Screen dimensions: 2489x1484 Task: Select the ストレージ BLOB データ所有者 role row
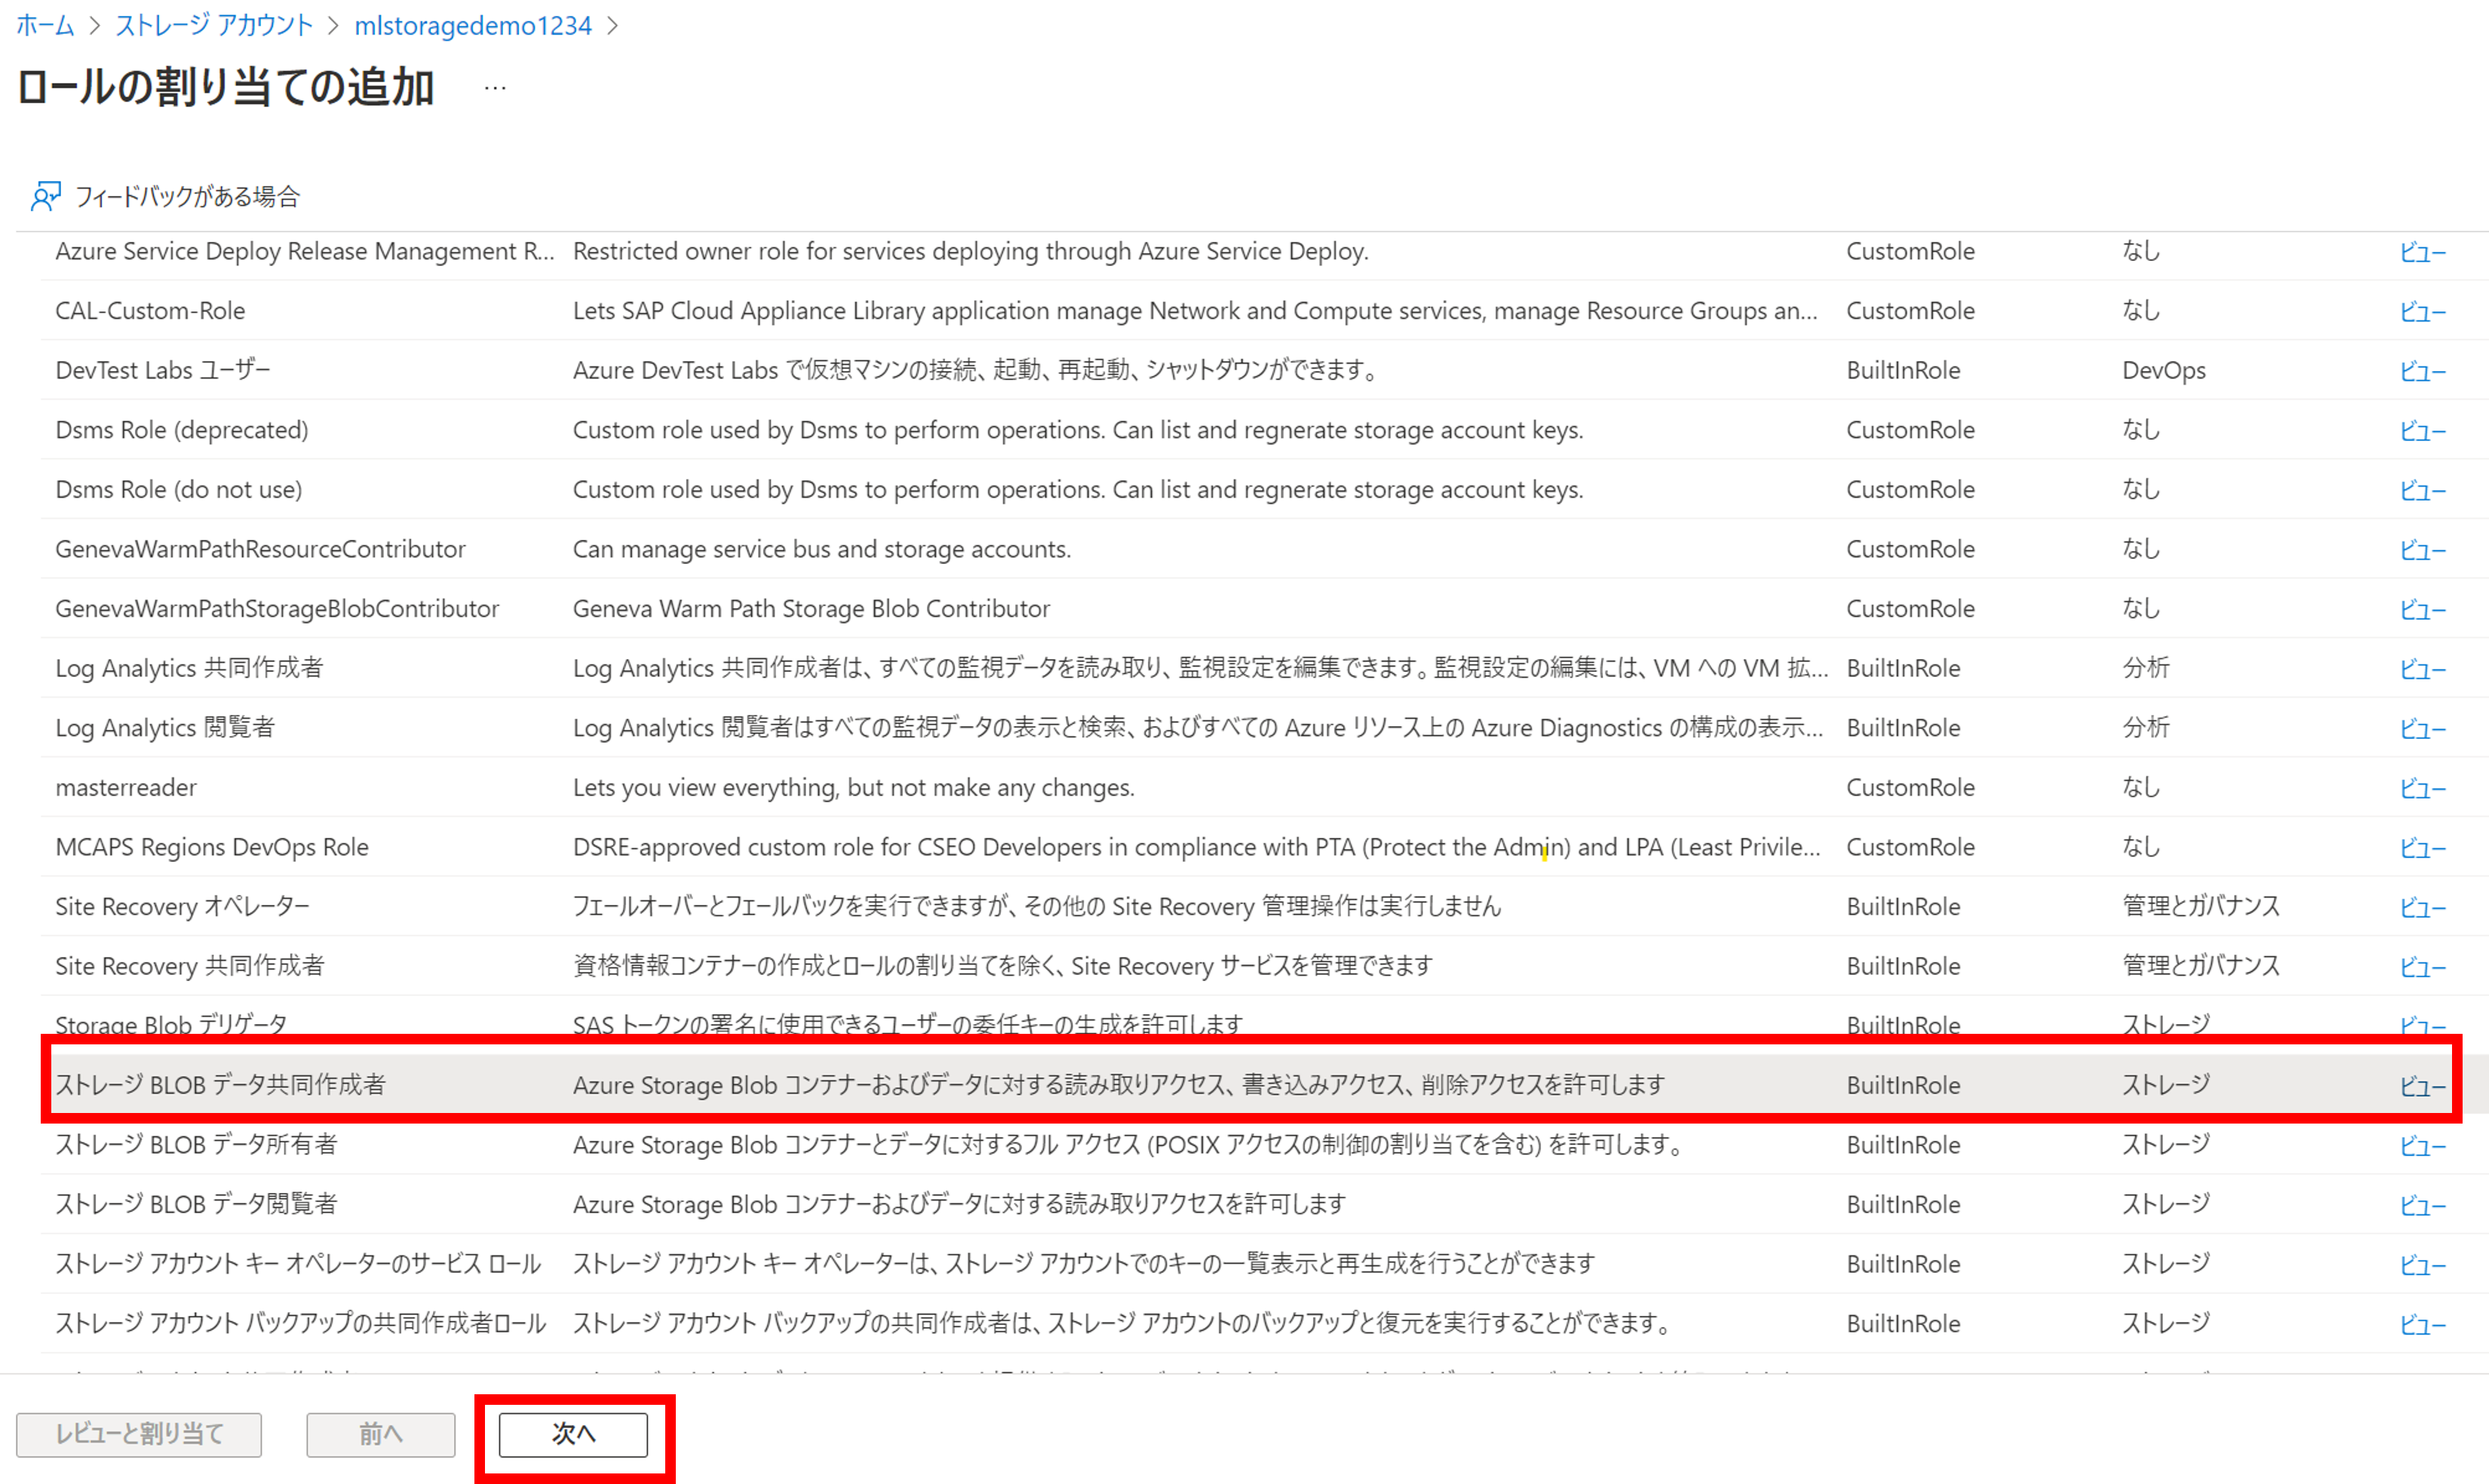pos(196,1144)
